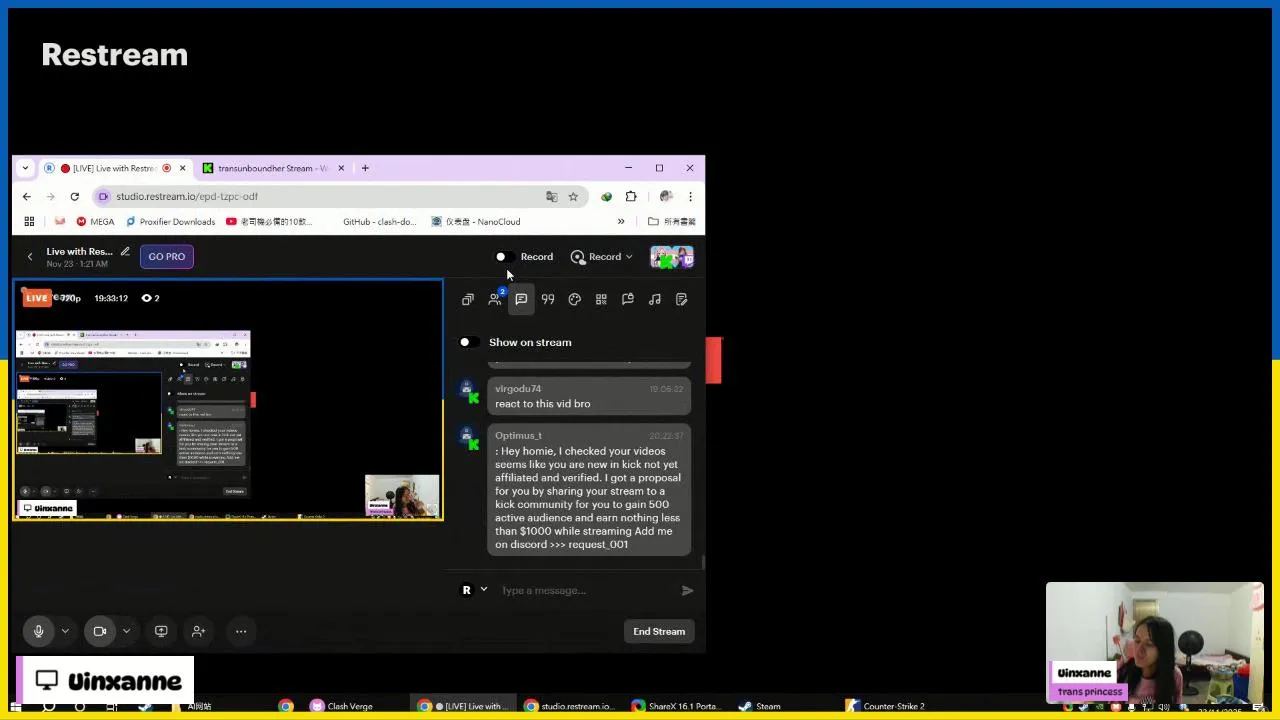Click the translate page icon

(x=551, y=197)
